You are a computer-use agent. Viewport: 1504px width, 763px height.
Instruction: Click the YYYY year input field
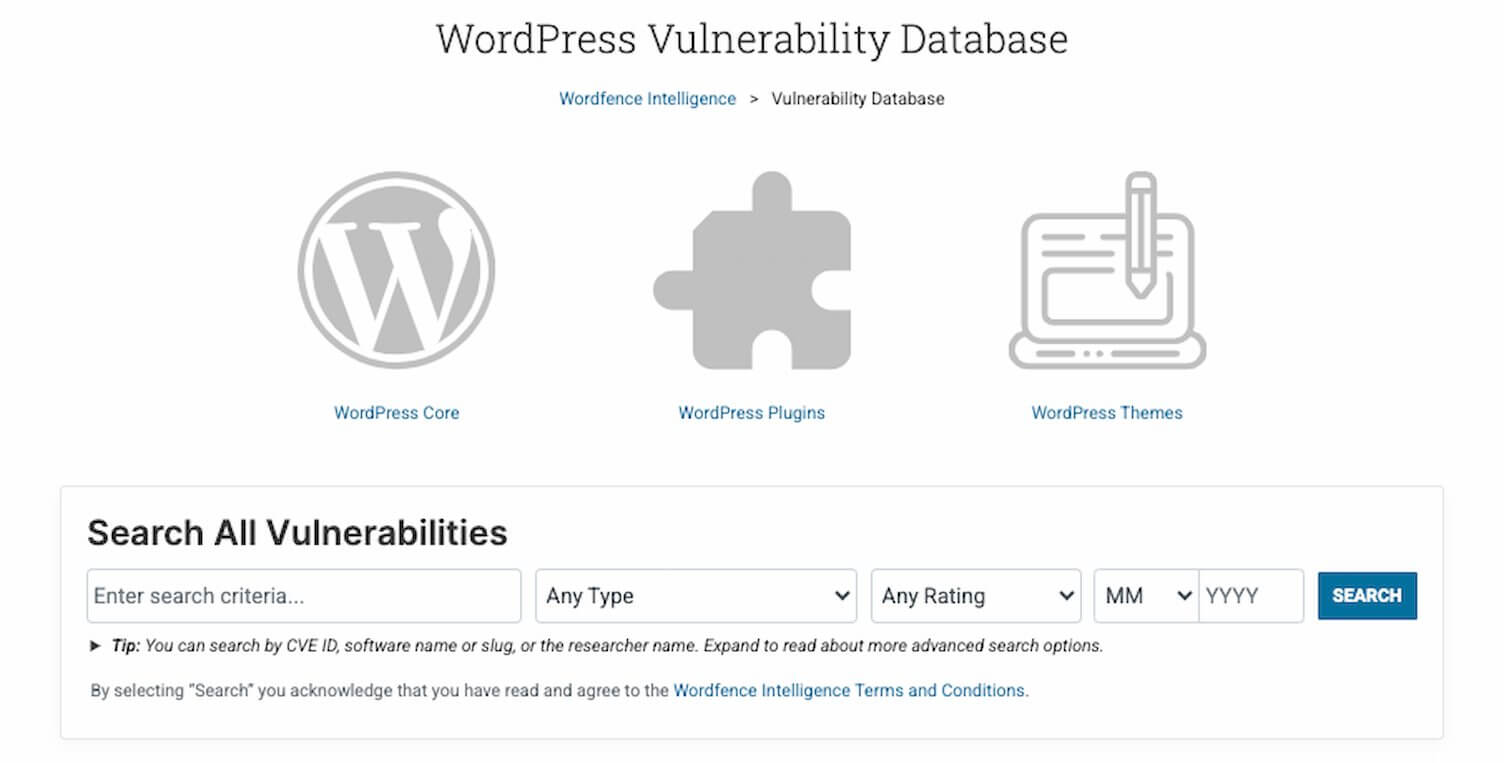[x=1251, y=596]
